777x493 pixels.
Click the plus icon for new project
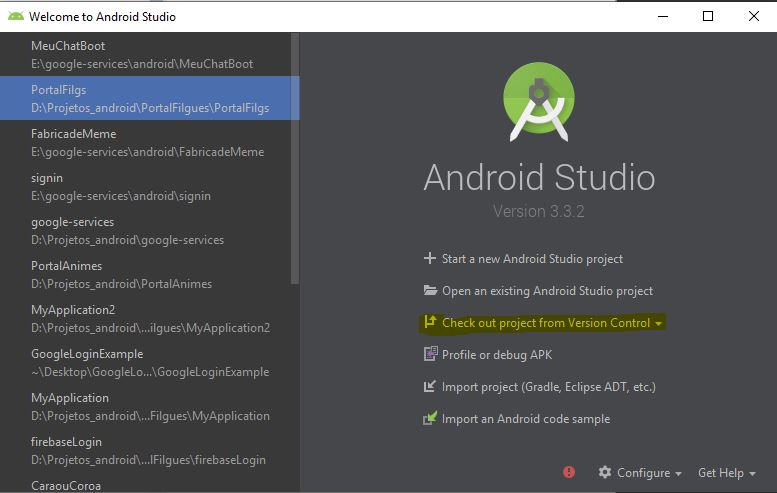point(430,258)
